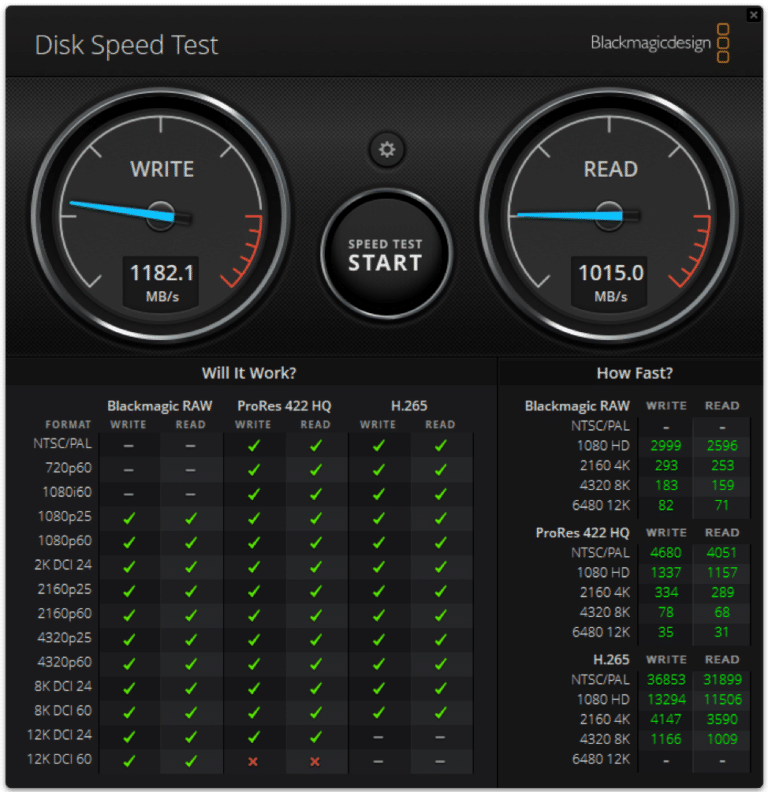This screenshot has width=768, height=792.
Task: Click H.265 4320 8K write value 1166
Action: point(666,739)
